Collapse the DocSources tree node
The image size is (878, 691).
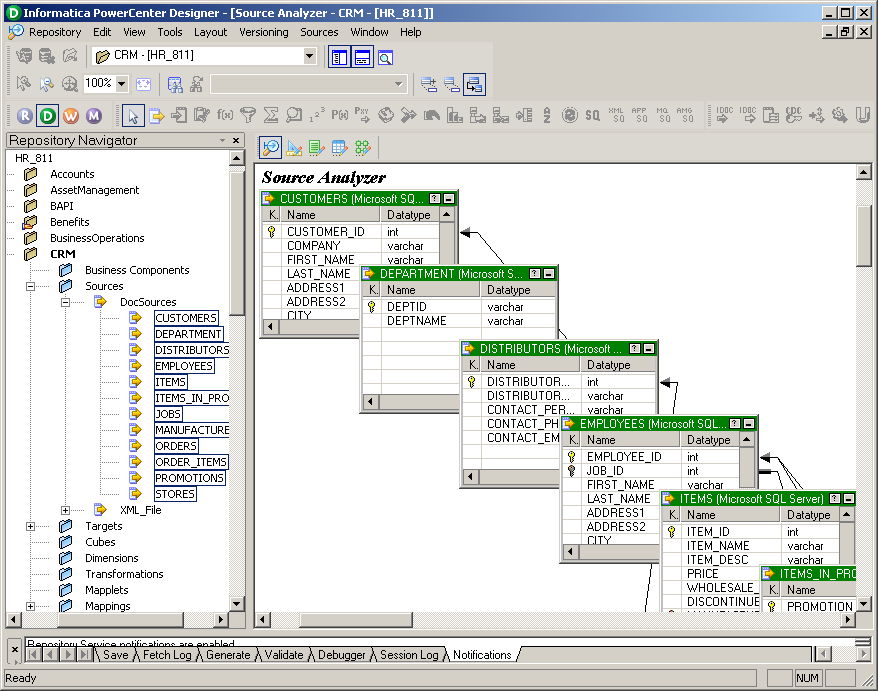click(65, 302)
